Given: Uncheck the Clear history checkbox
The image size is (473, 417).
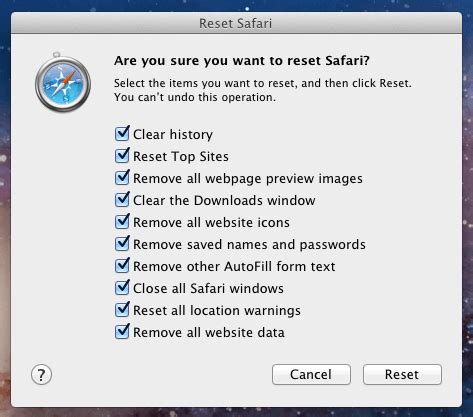Looking at the screenshot, I should (x=122, y=134).
